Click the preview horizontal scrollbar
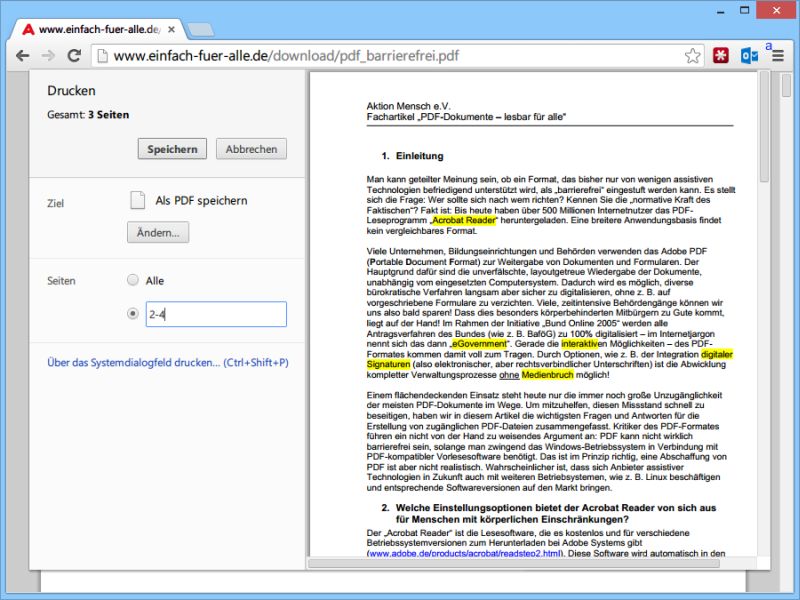Screen dimensions: 800x600 click(514, 563)
